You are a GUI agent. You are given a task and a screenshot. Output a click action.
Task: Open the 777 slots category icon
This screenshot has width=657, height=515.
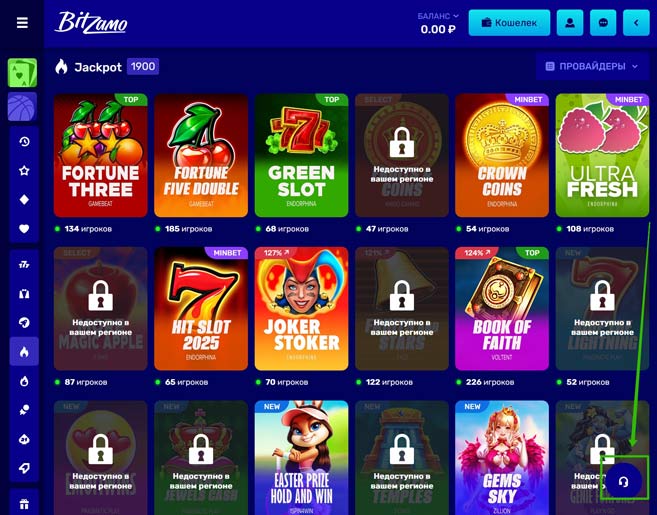pos(24,264)
